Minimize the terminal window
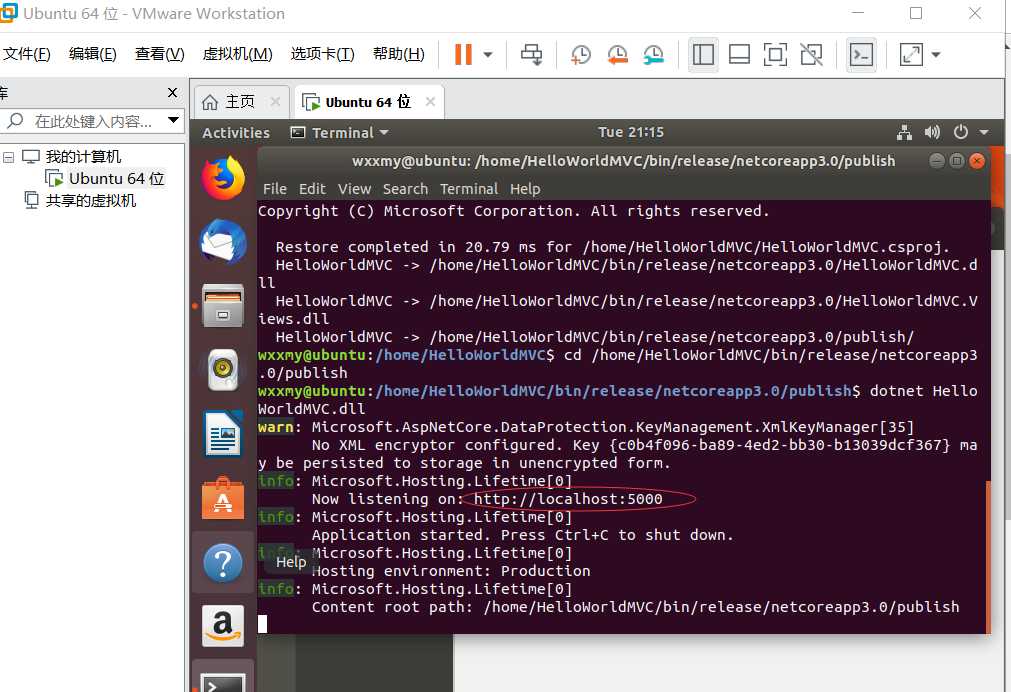Viewport: 1011px width, 692px height. pos(937,161)
